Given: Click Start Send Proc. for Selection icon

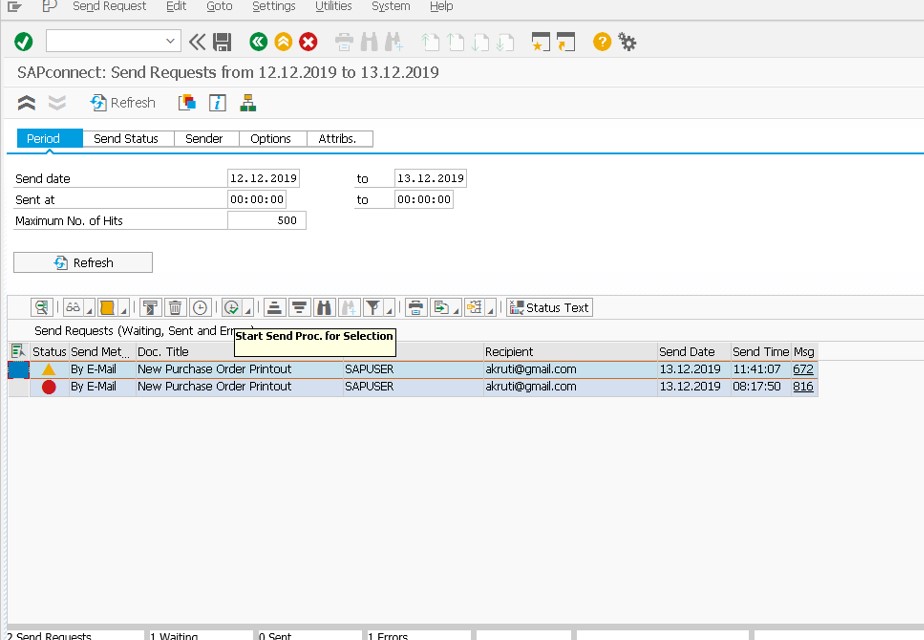Looking at the screenshot, I should 232,308.
